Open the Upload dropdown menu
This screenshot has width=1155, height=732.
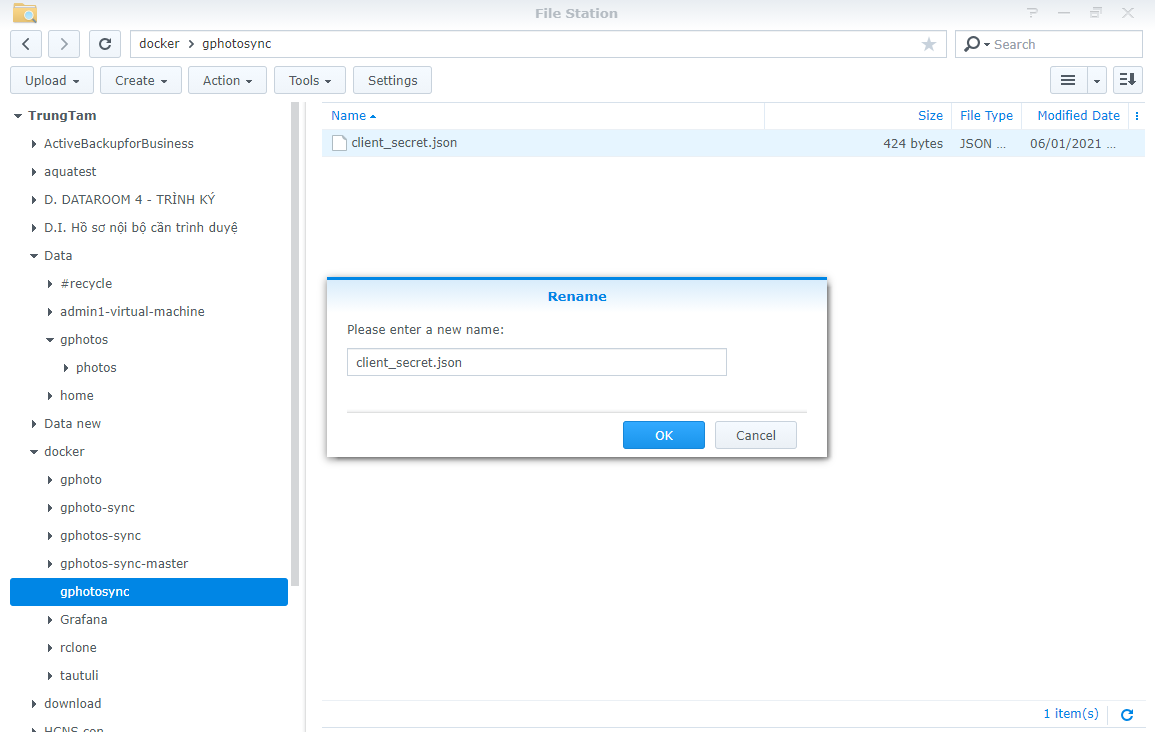(x=52, y=80)
